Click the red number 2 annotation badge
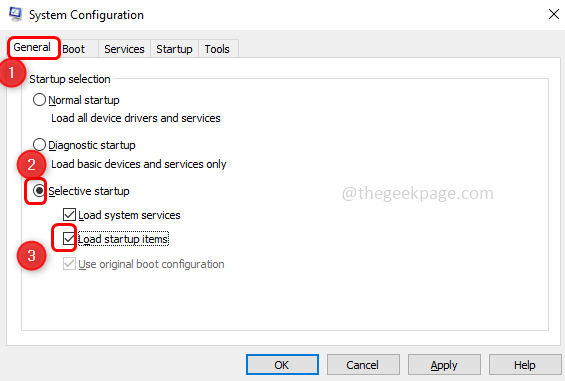This screenshot has width=565, height=381. tap(32, 164)
